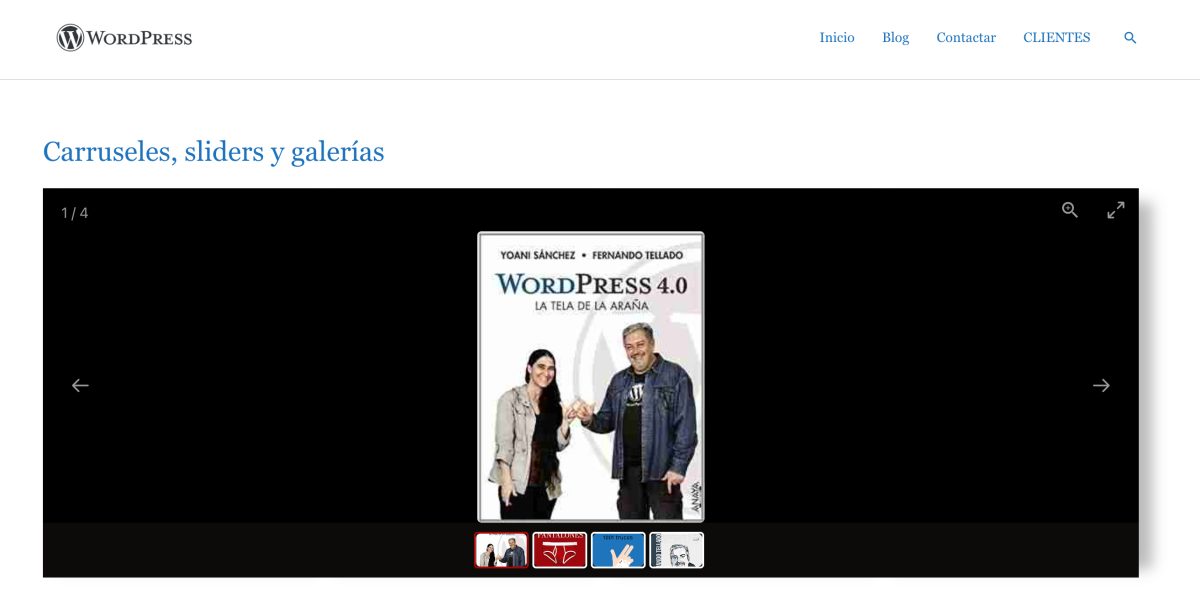Re-select the WordPress 4.0 book thumbnail
The image size is (1200, 615).
coord(501,548)
